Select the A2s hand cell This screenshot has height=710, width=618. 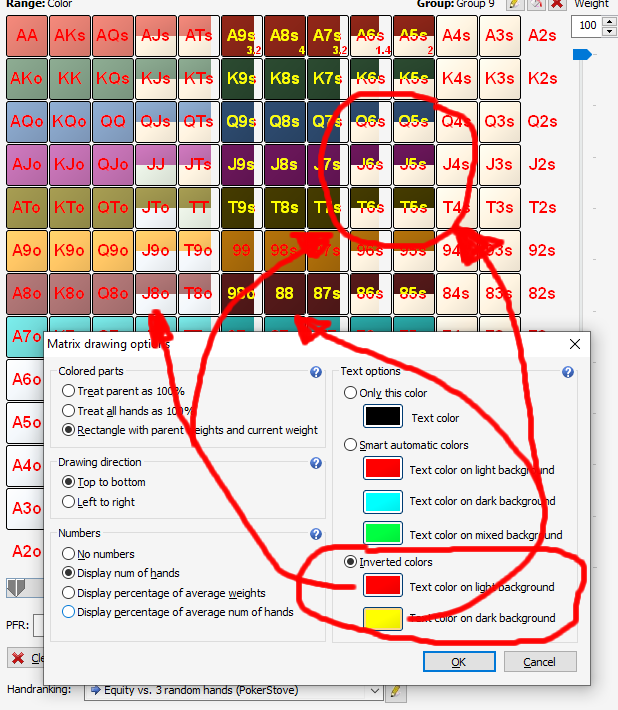(x=542, y=36)
